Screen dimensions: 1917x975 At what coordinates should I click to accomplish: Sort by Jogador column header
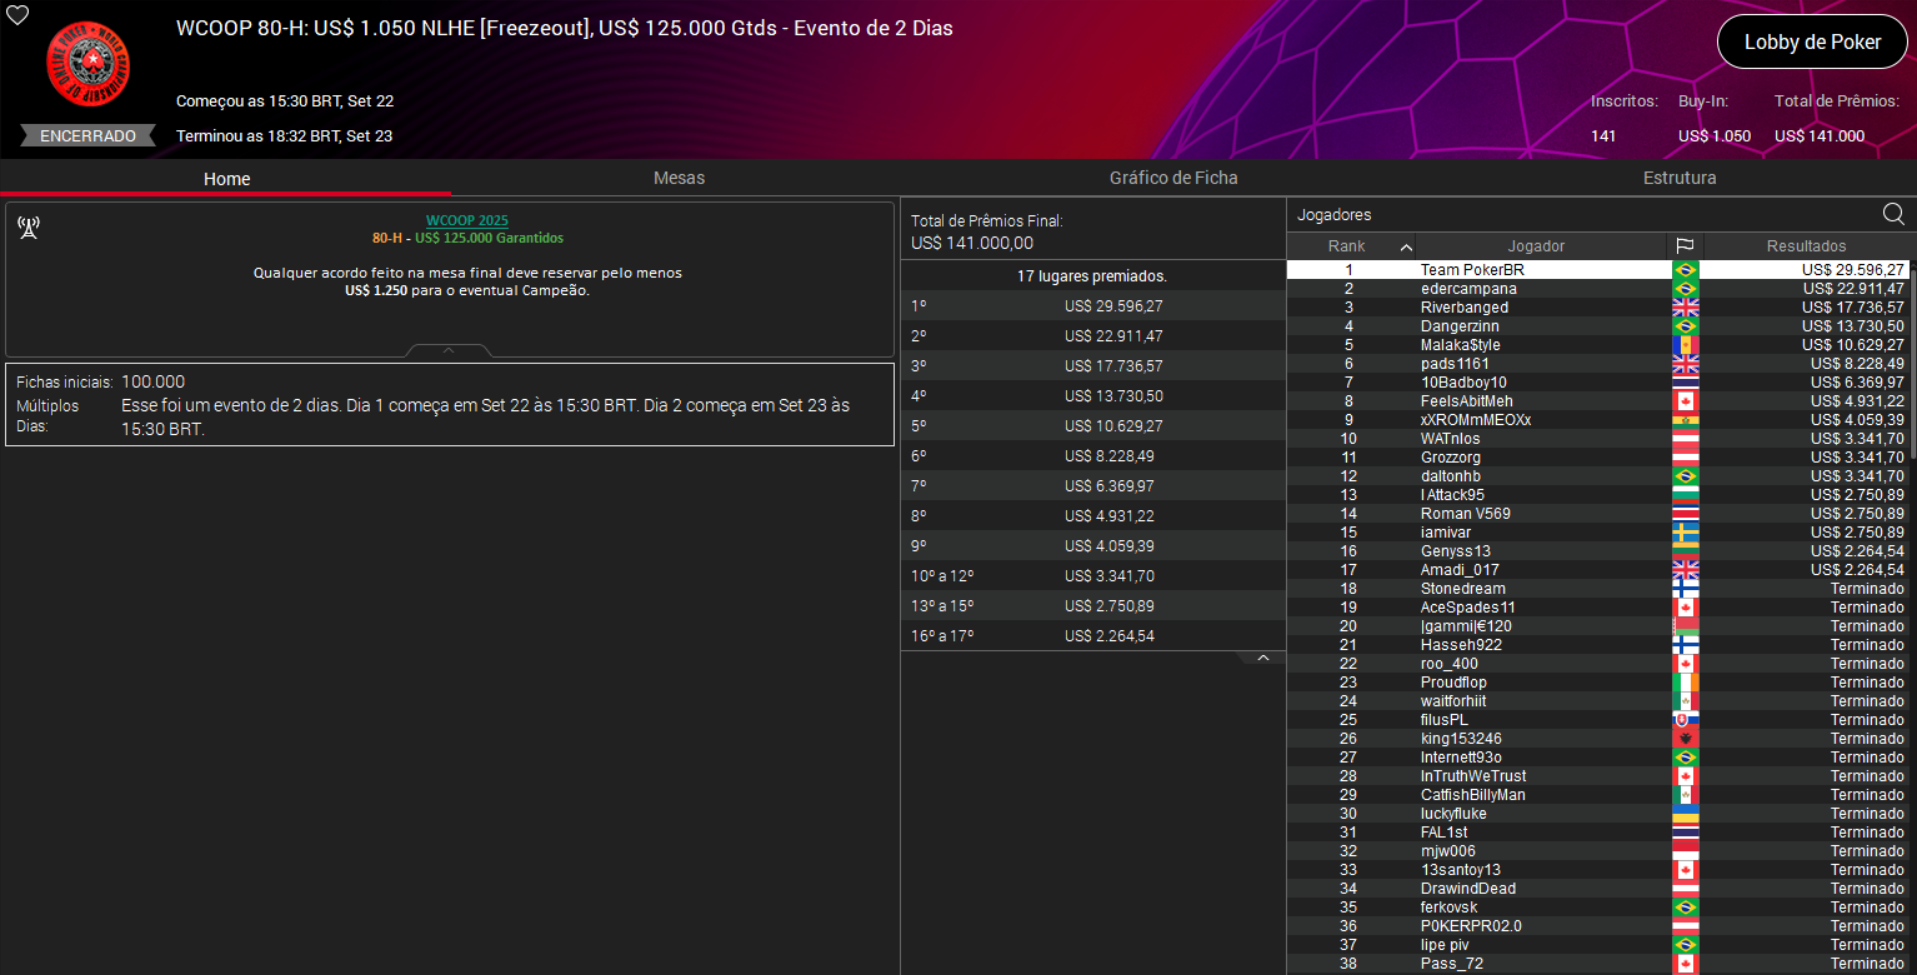(1536, 246)
